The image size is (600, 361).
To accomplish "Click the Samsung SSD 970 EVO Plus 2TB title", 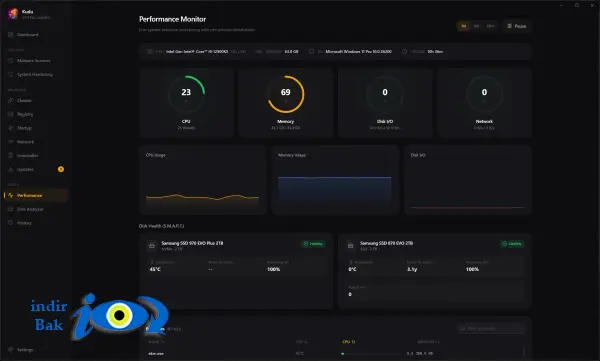I will (x=192, y=243).
